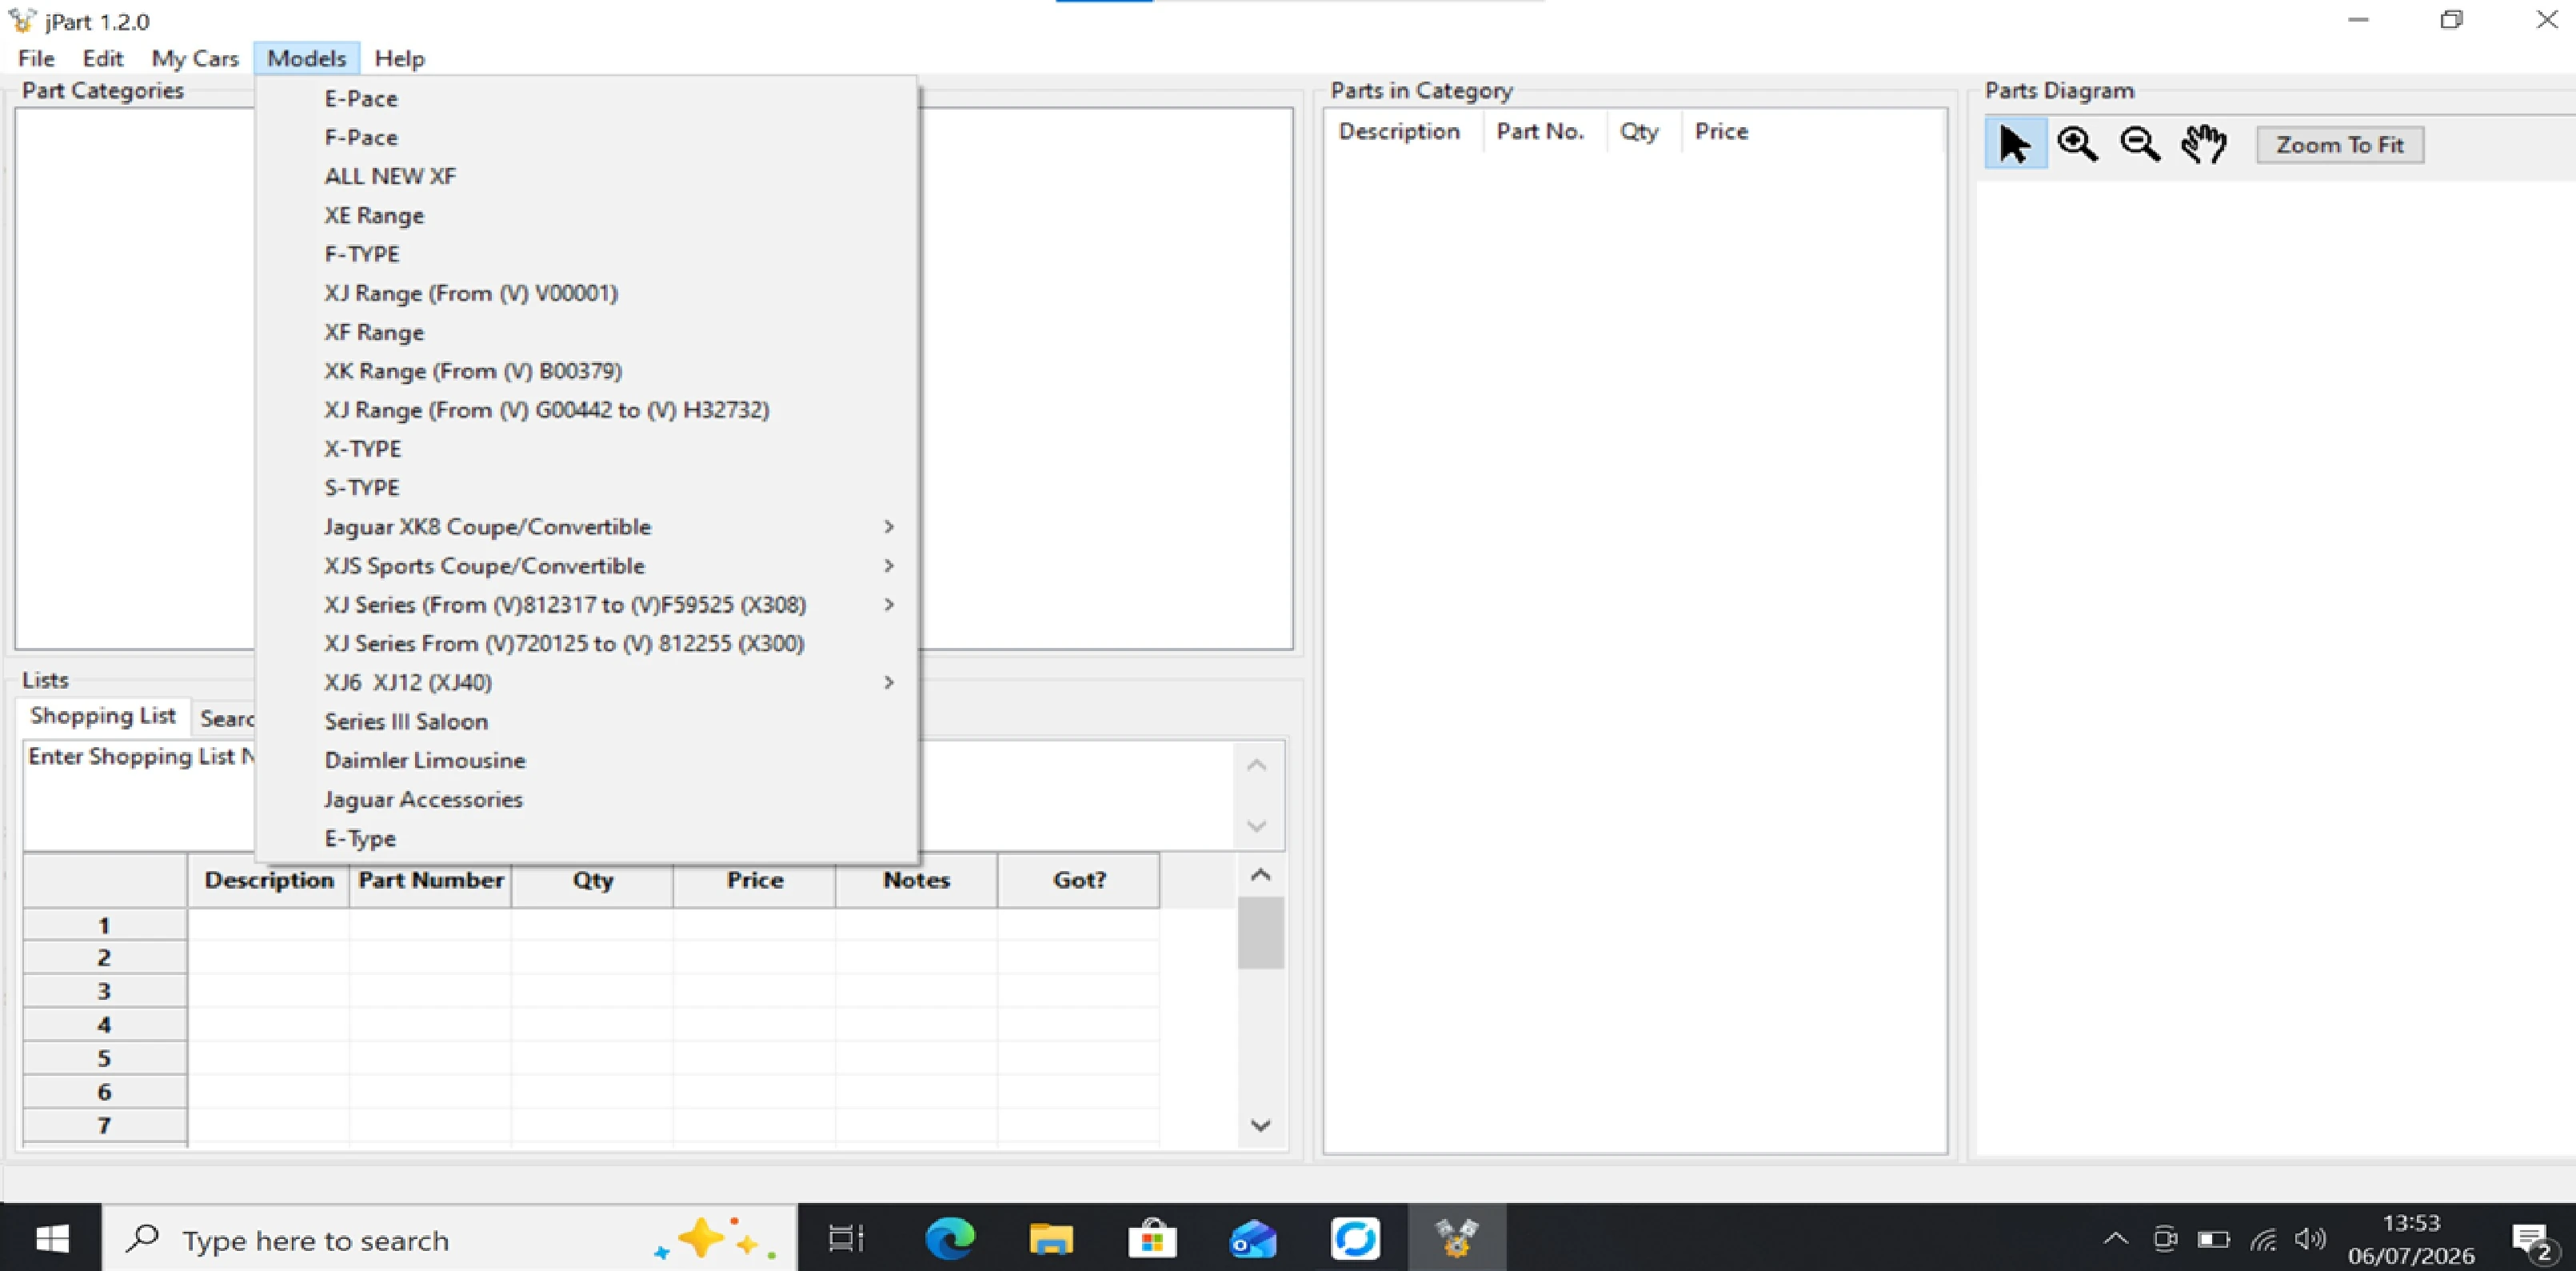Image resolution: width=2576 pixels, height=1271 pixels.
Task: Click the taskbar search box
Action: point(450,1239)
